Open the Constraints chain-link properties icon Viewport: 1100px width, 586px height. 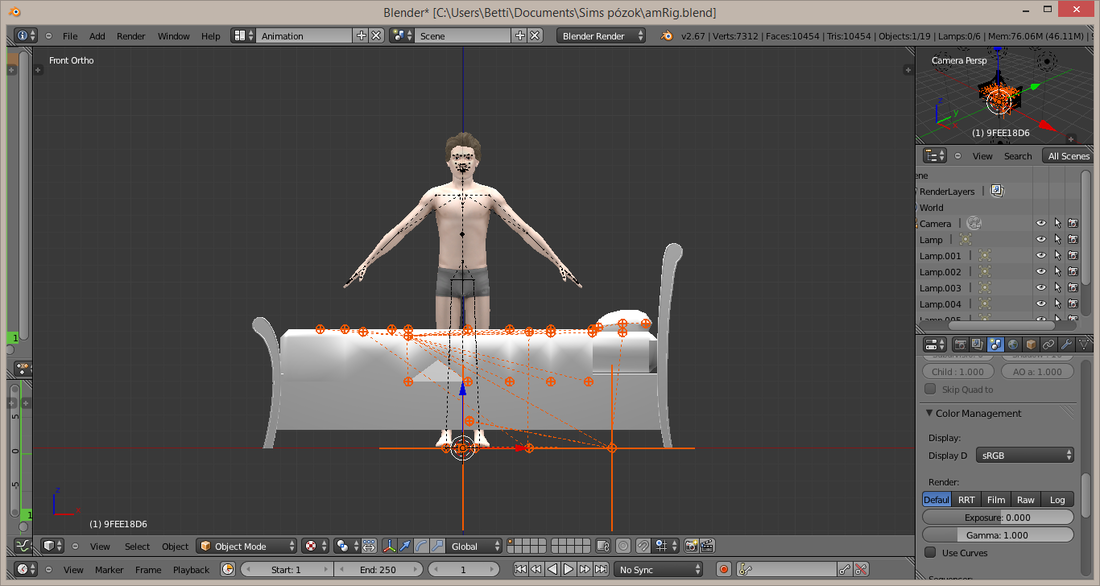click(1048, 345)
